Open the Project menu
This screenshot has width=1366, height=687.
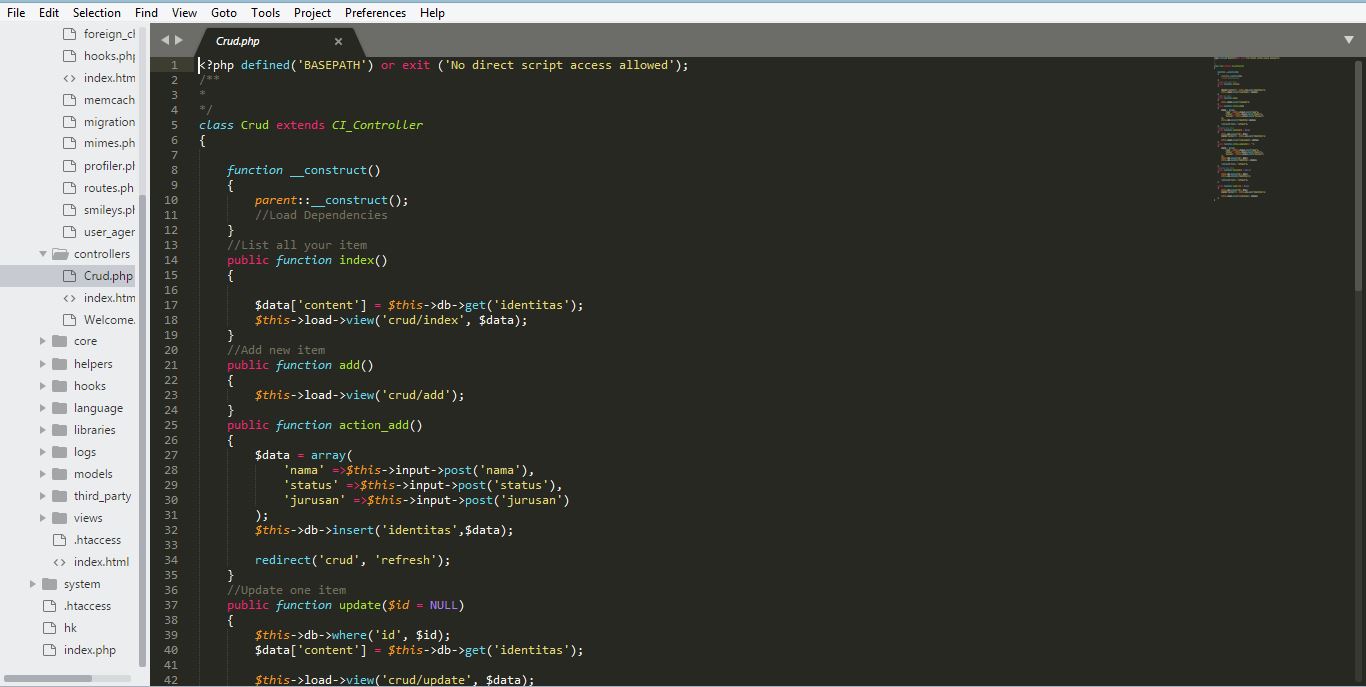tap(312, 13)
